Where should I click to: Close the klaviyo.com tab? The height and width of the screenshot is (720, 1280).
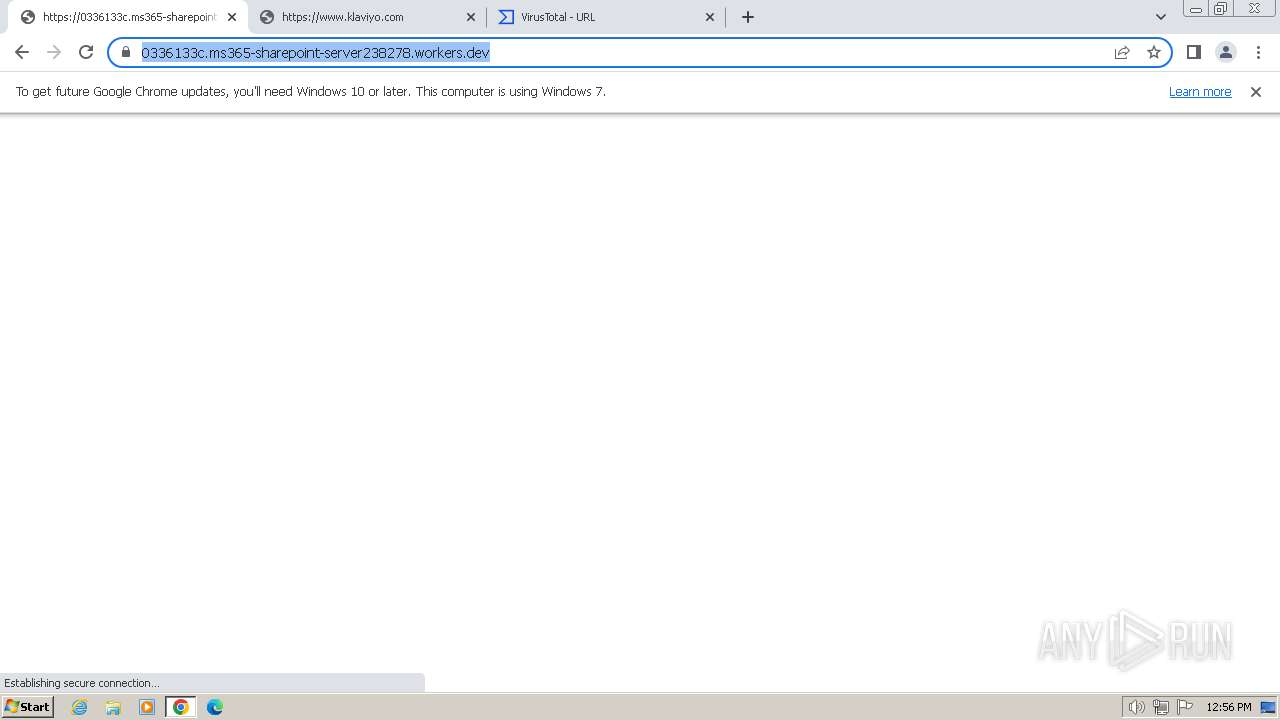click(471, 17)
